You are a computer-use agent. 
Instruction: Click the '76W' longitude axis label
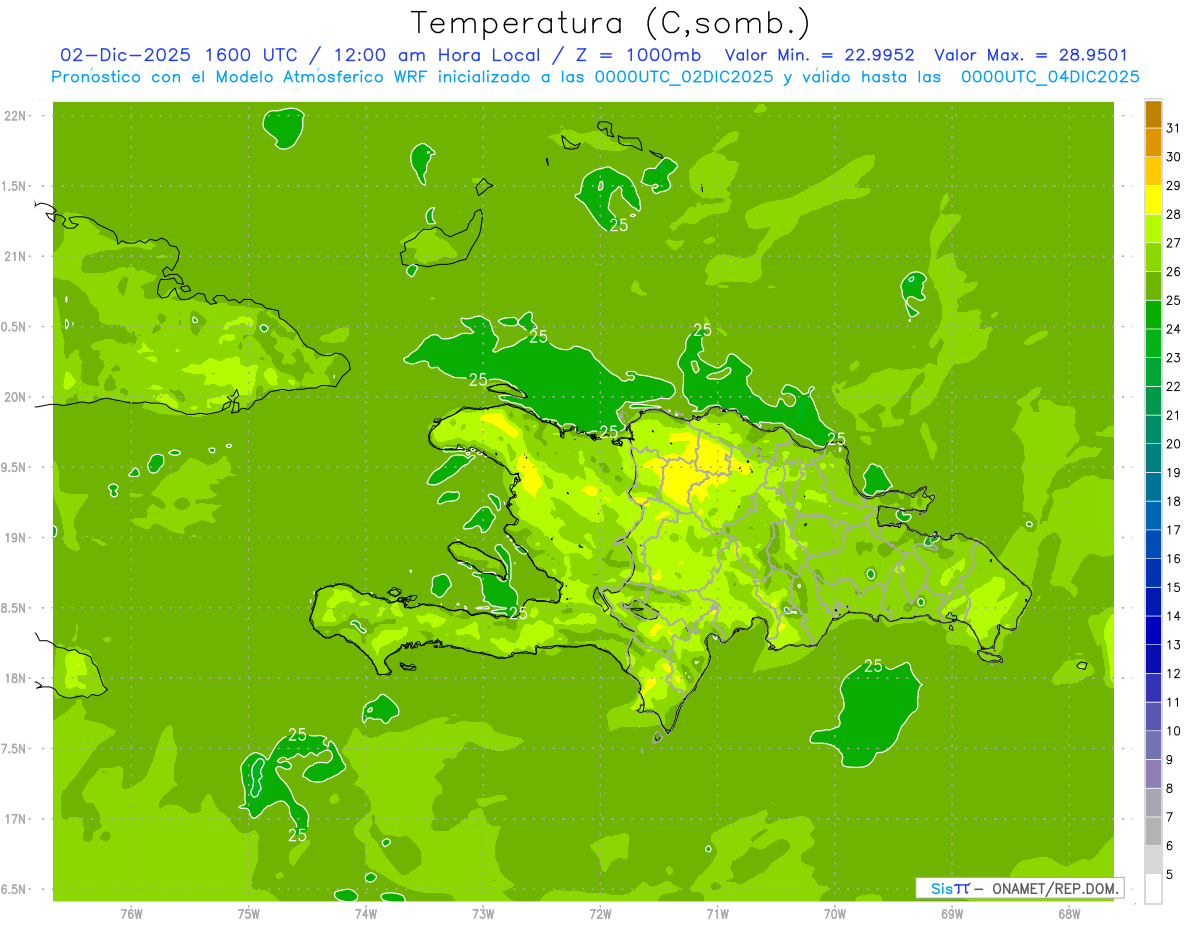(131, 913)
